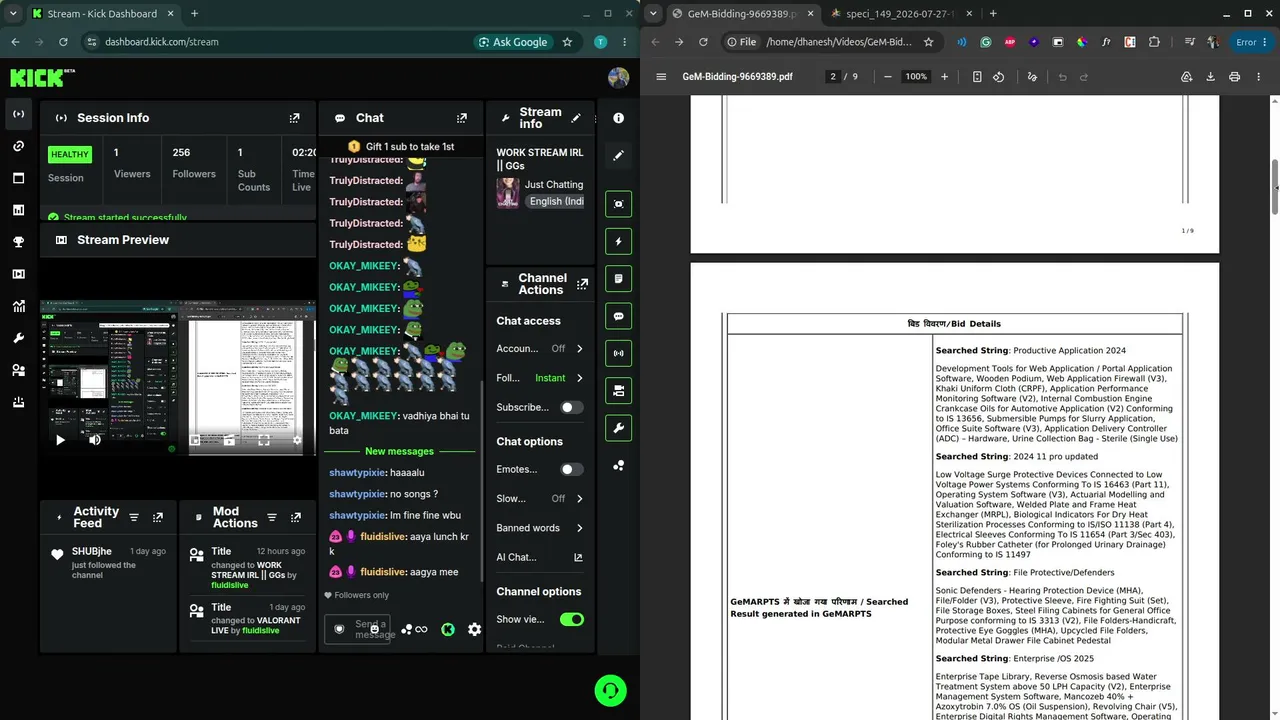Edit Stream info with the pencil icon
The height and width of the screenshot is (720, 1280).
(x=576, y=118)
